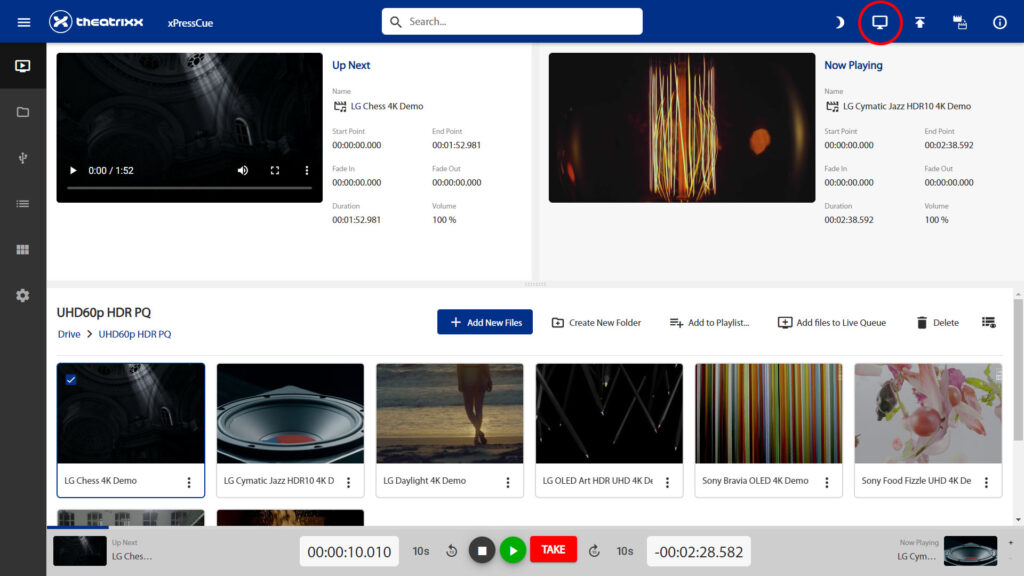Open options menu for LG Daylight 4K Demo
The image size is (1024, 576).
(x=507, y=482)
